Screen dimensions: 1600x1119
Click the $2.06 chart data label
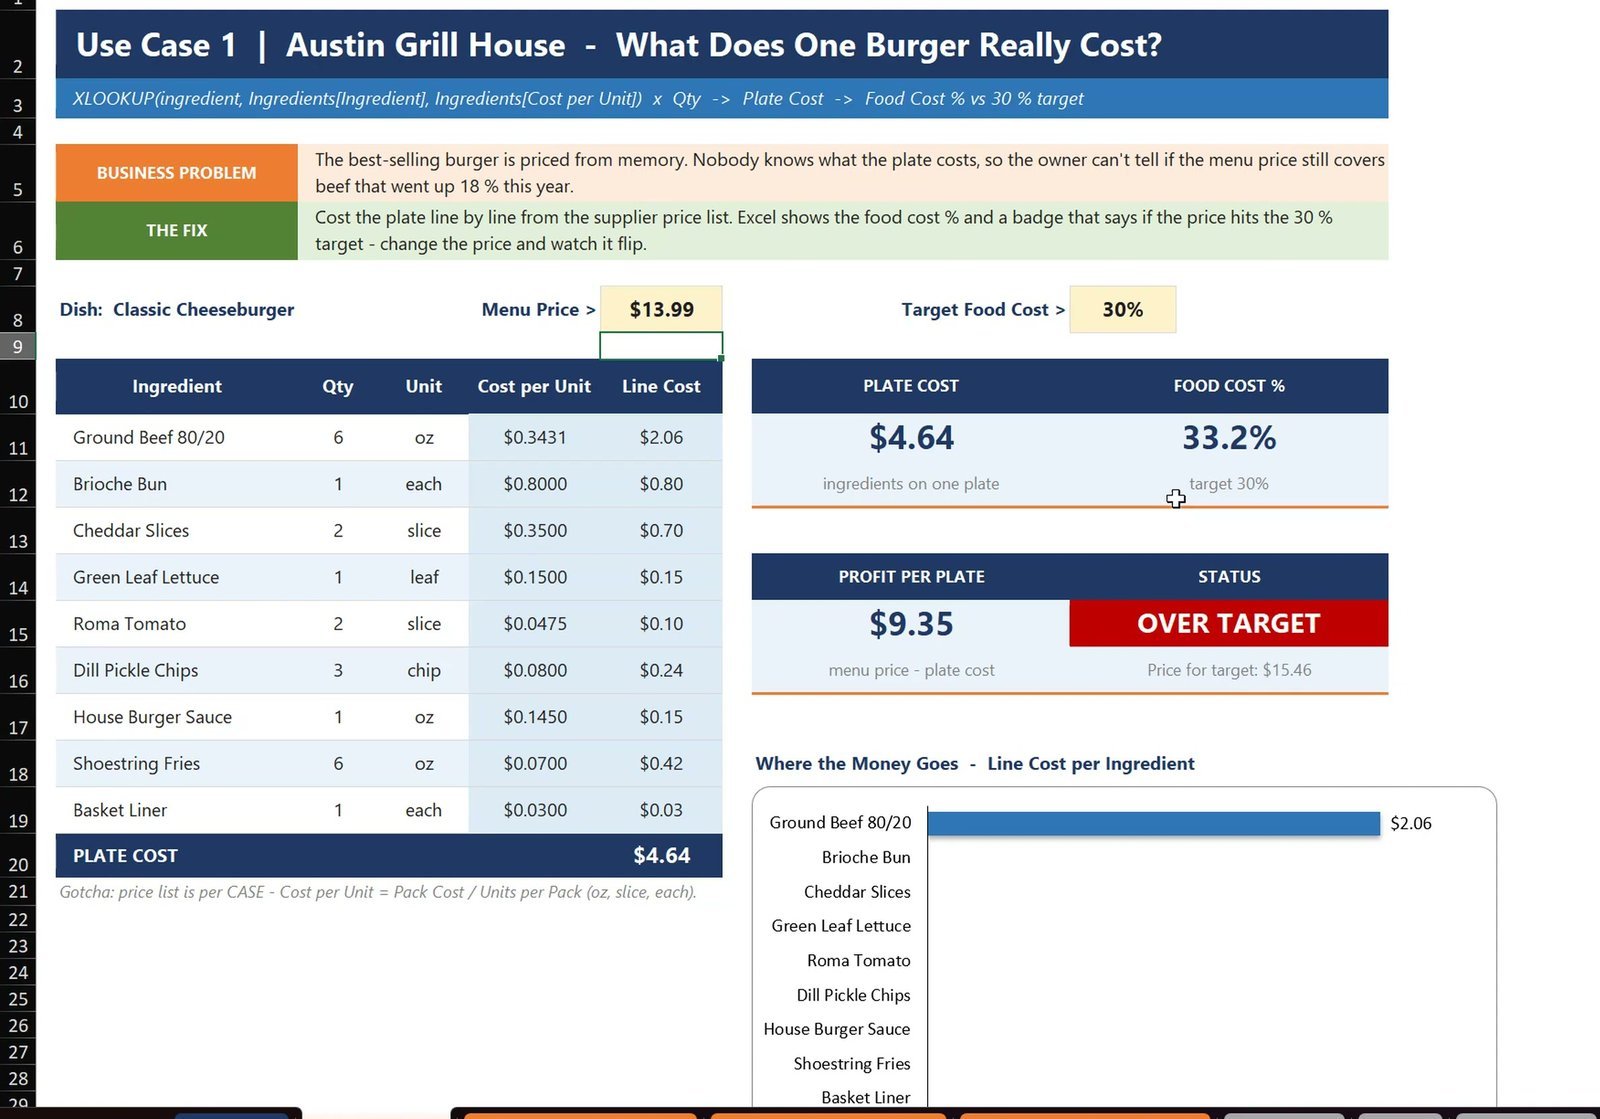coord(1411,823)
